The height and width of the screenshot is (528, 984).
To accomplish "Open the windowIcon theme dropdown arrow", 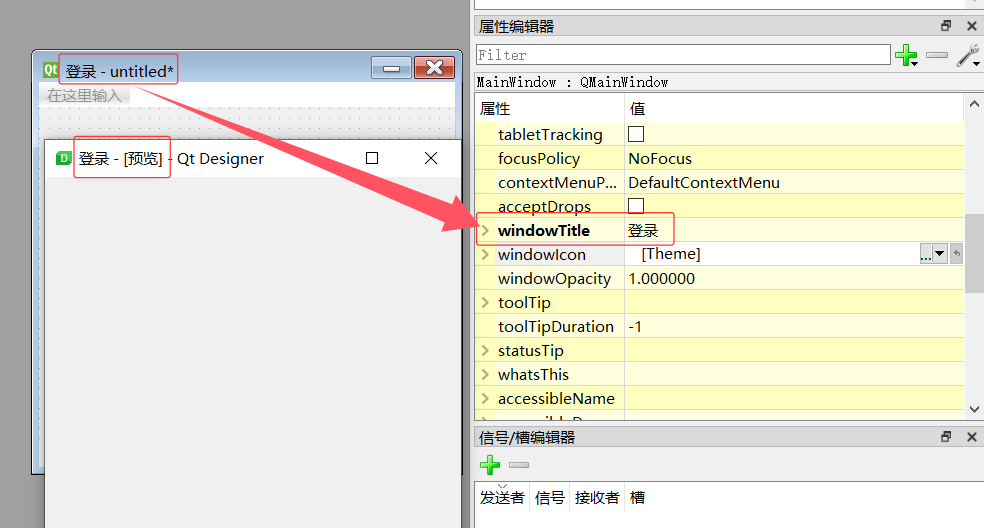I will coord(940,254).
